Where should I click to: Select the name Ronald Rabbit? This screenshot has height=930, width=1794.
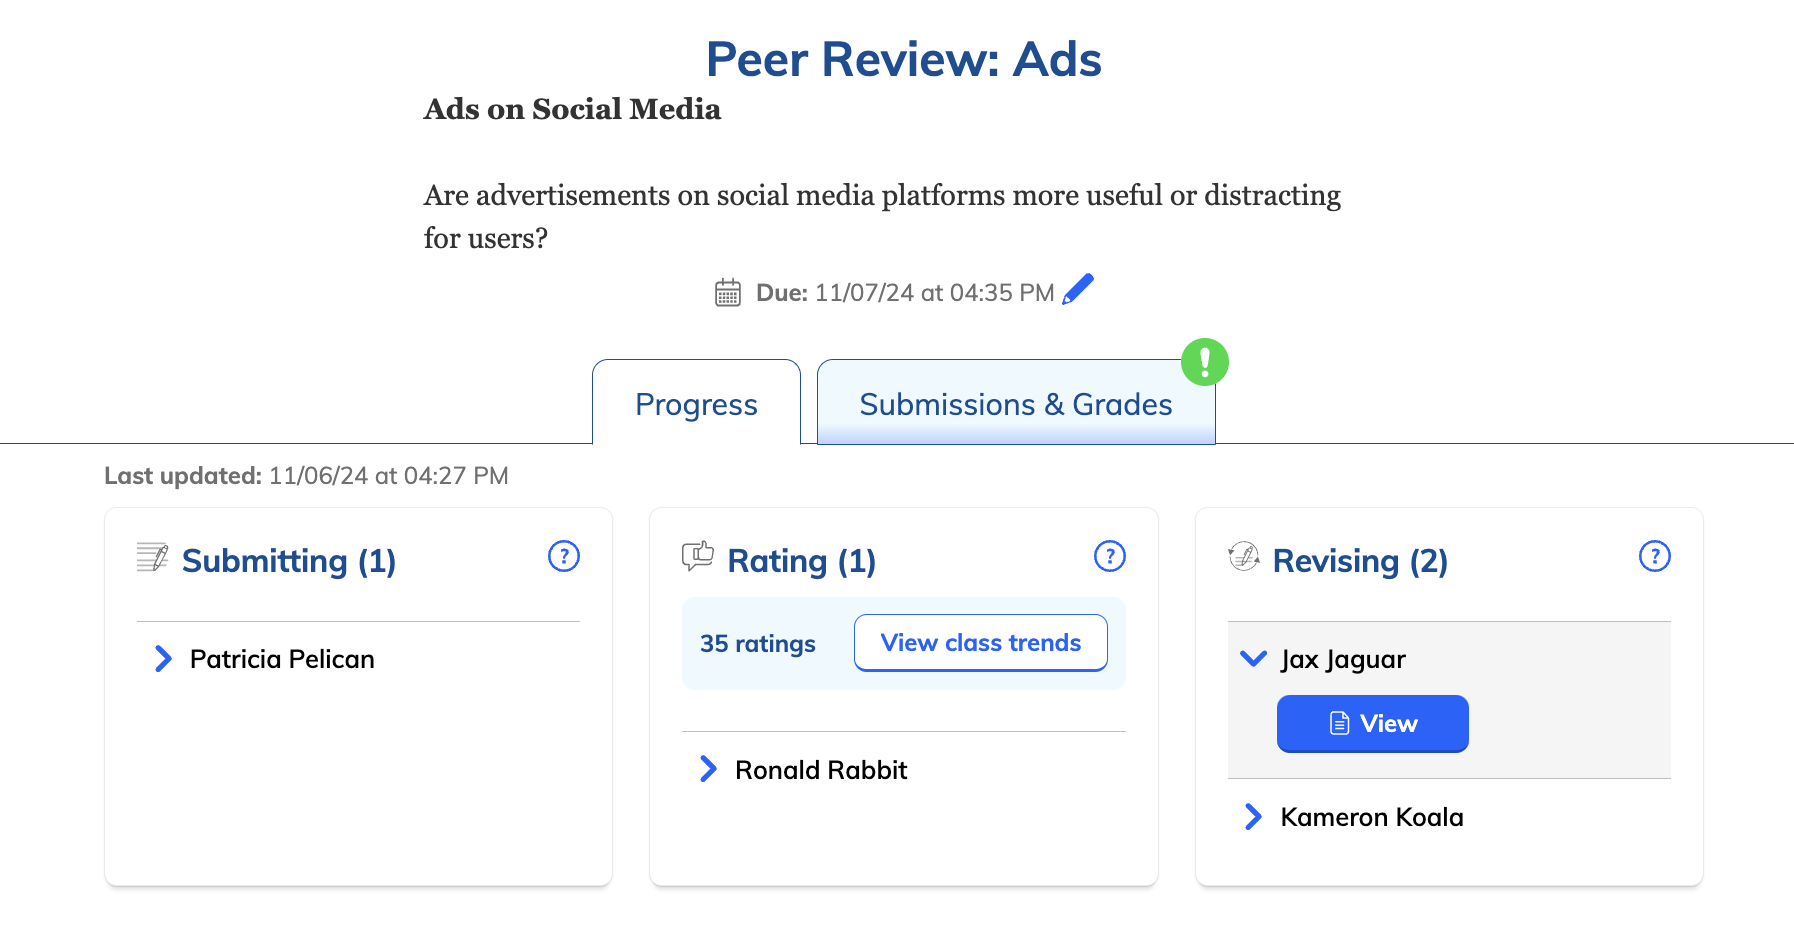pyautogui.click(x=821, y=770)
